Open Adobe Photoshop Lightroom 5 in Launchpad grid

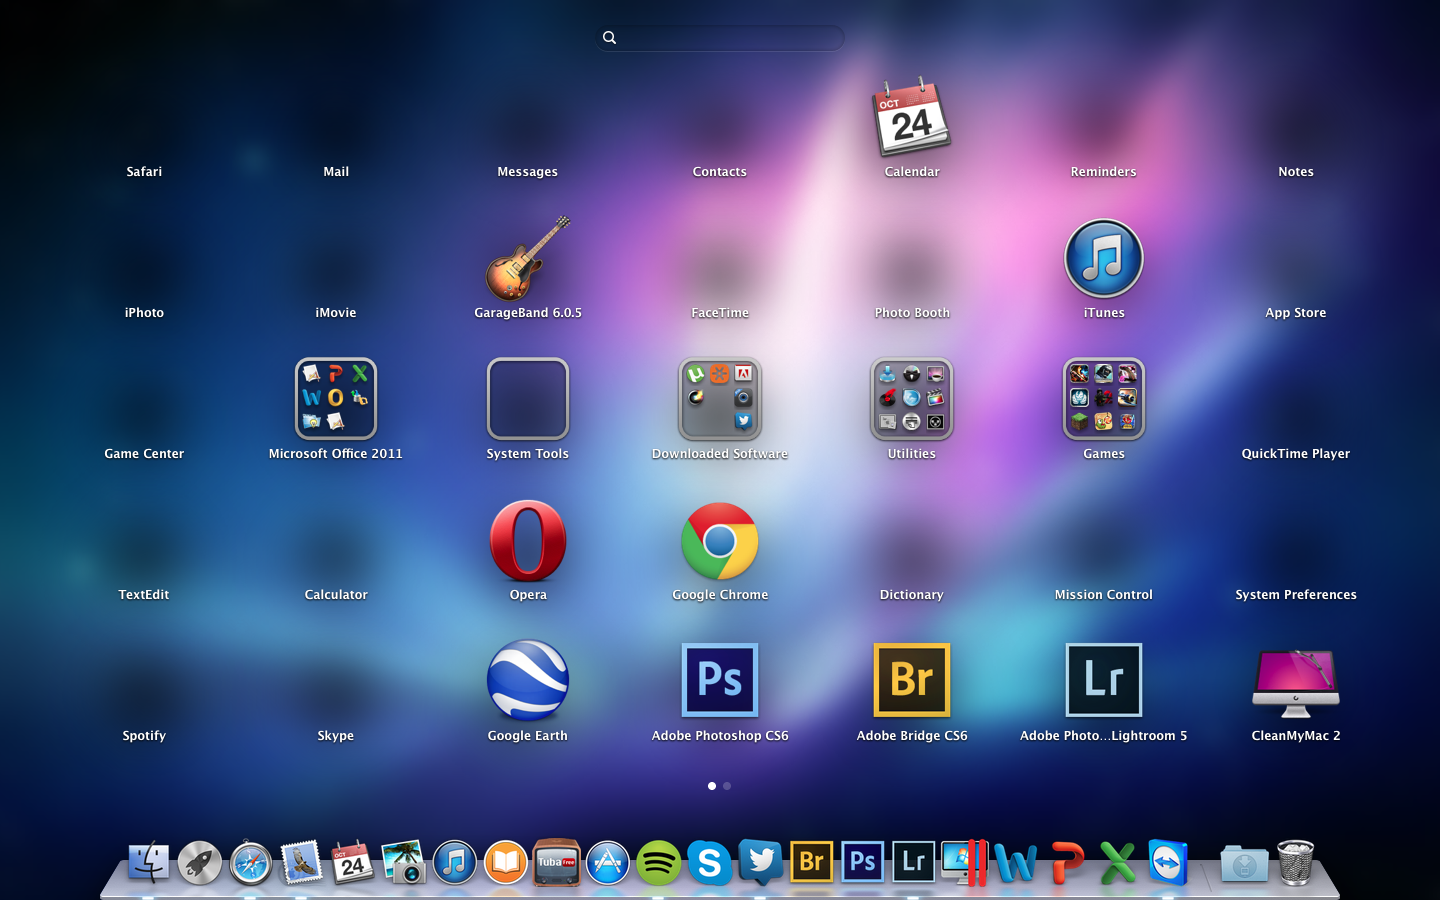(1103, 681)
